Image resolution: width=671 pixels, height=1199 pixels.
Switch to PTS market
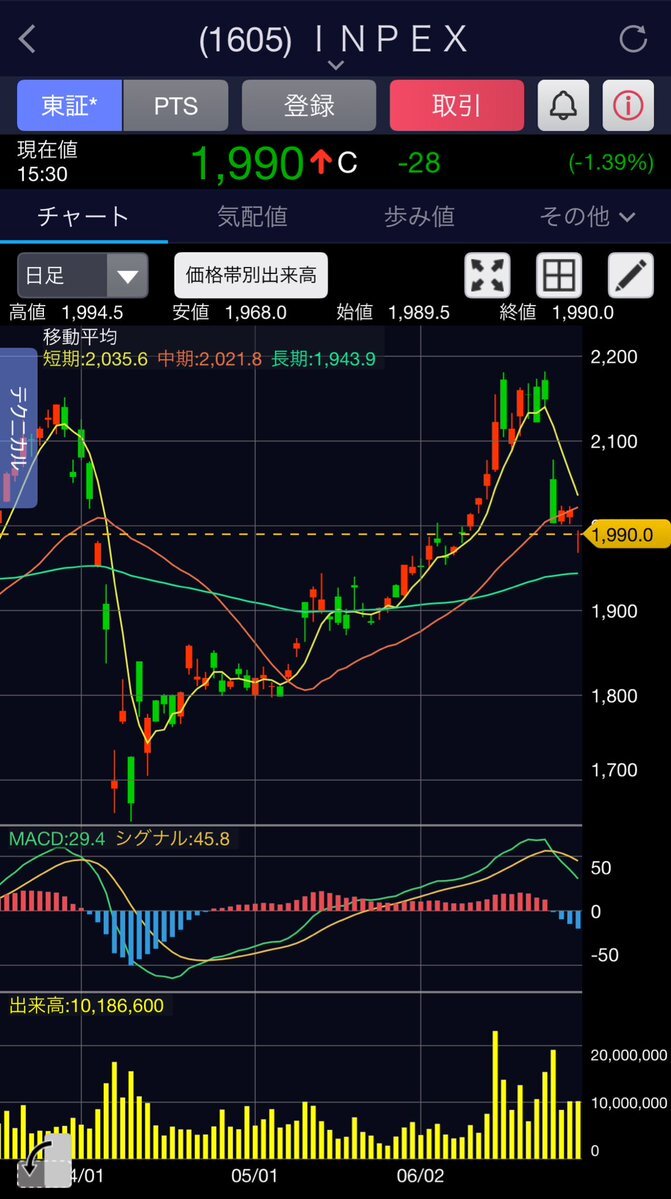coord(176,106)
